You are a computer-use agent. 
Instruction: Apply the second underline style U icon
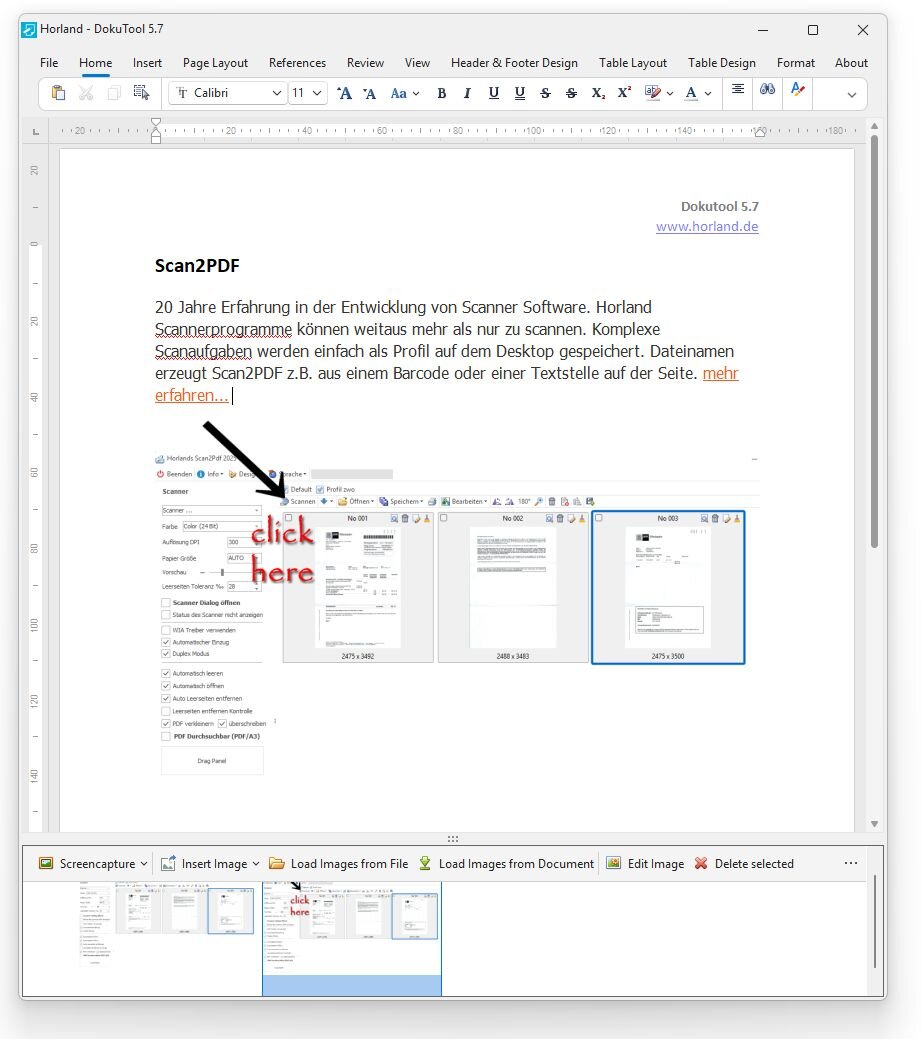(x=520, y=93)
